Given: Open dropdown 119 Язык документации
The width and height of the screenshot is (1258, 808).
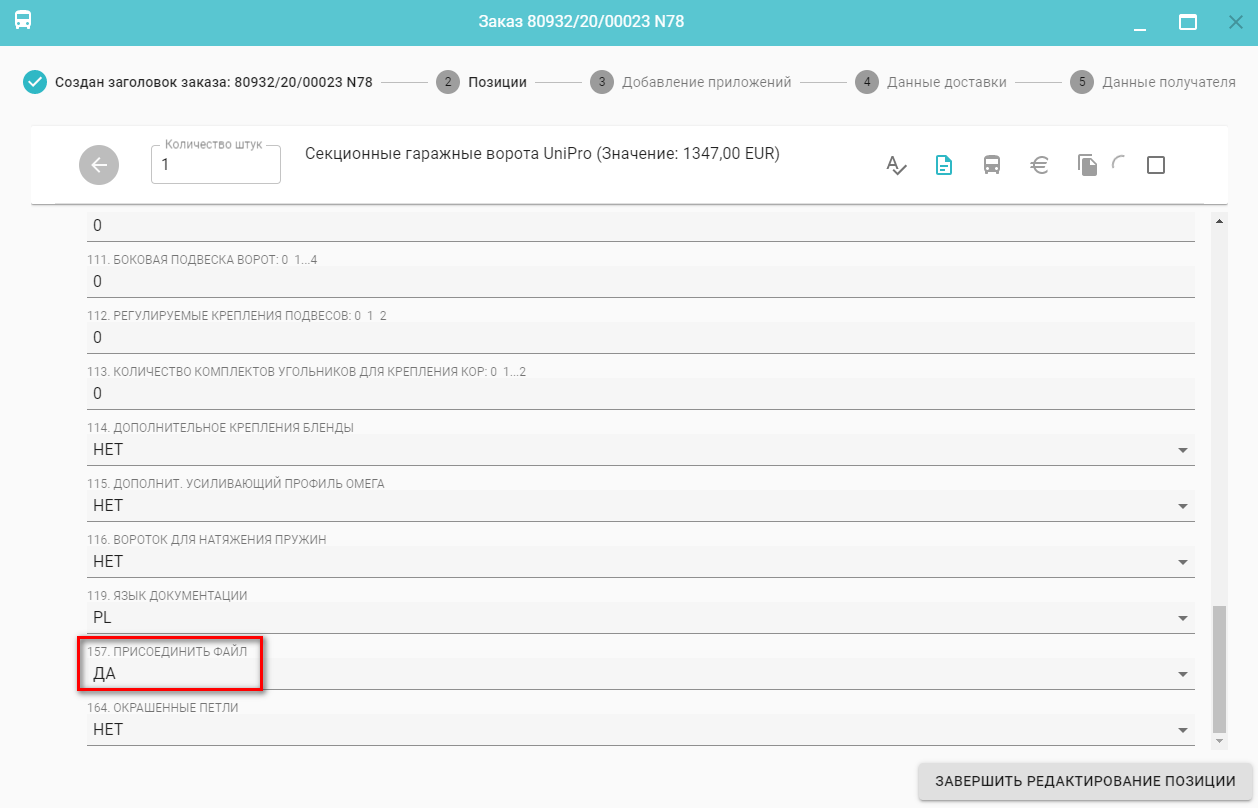Looking at the screenshot, I should (x=640, y=618).
